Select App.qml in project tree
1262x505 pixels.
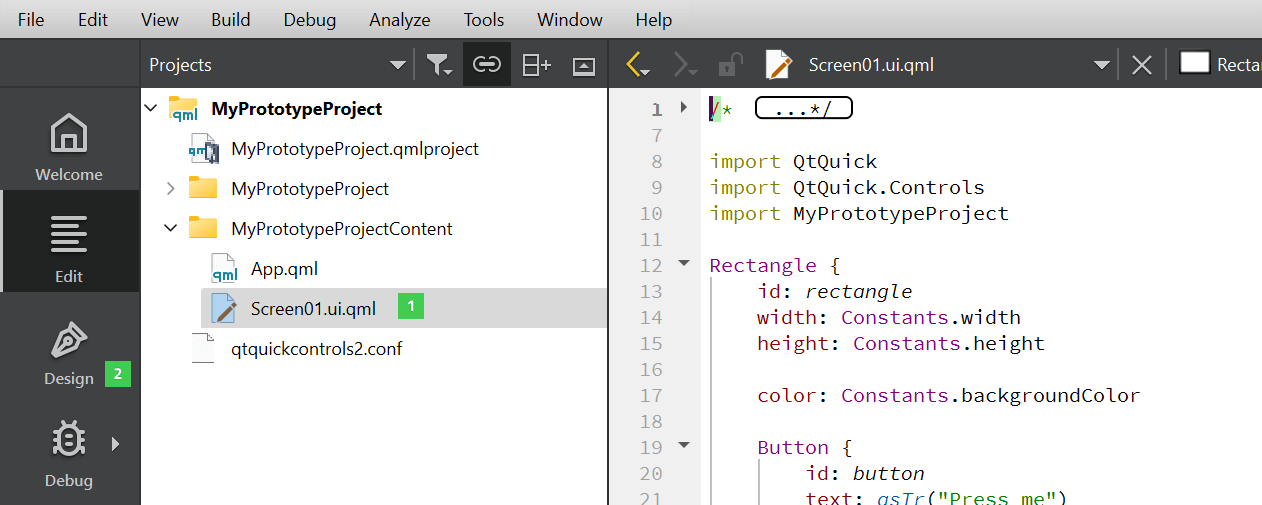(284, 268)
